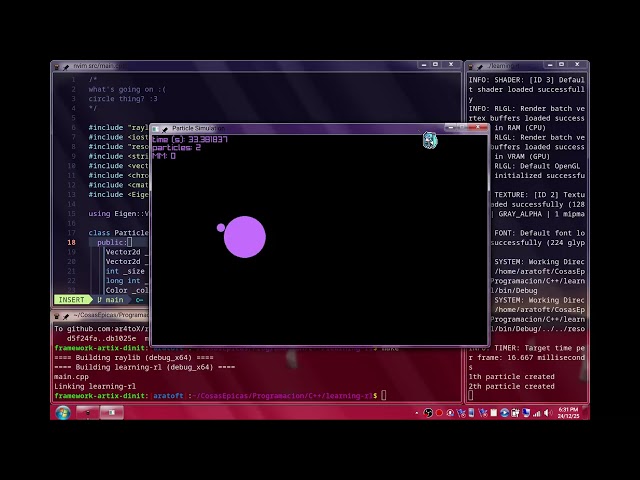The image size is (640, 480).
Task: Close the nvim editor window
Action: pos(451,64)
